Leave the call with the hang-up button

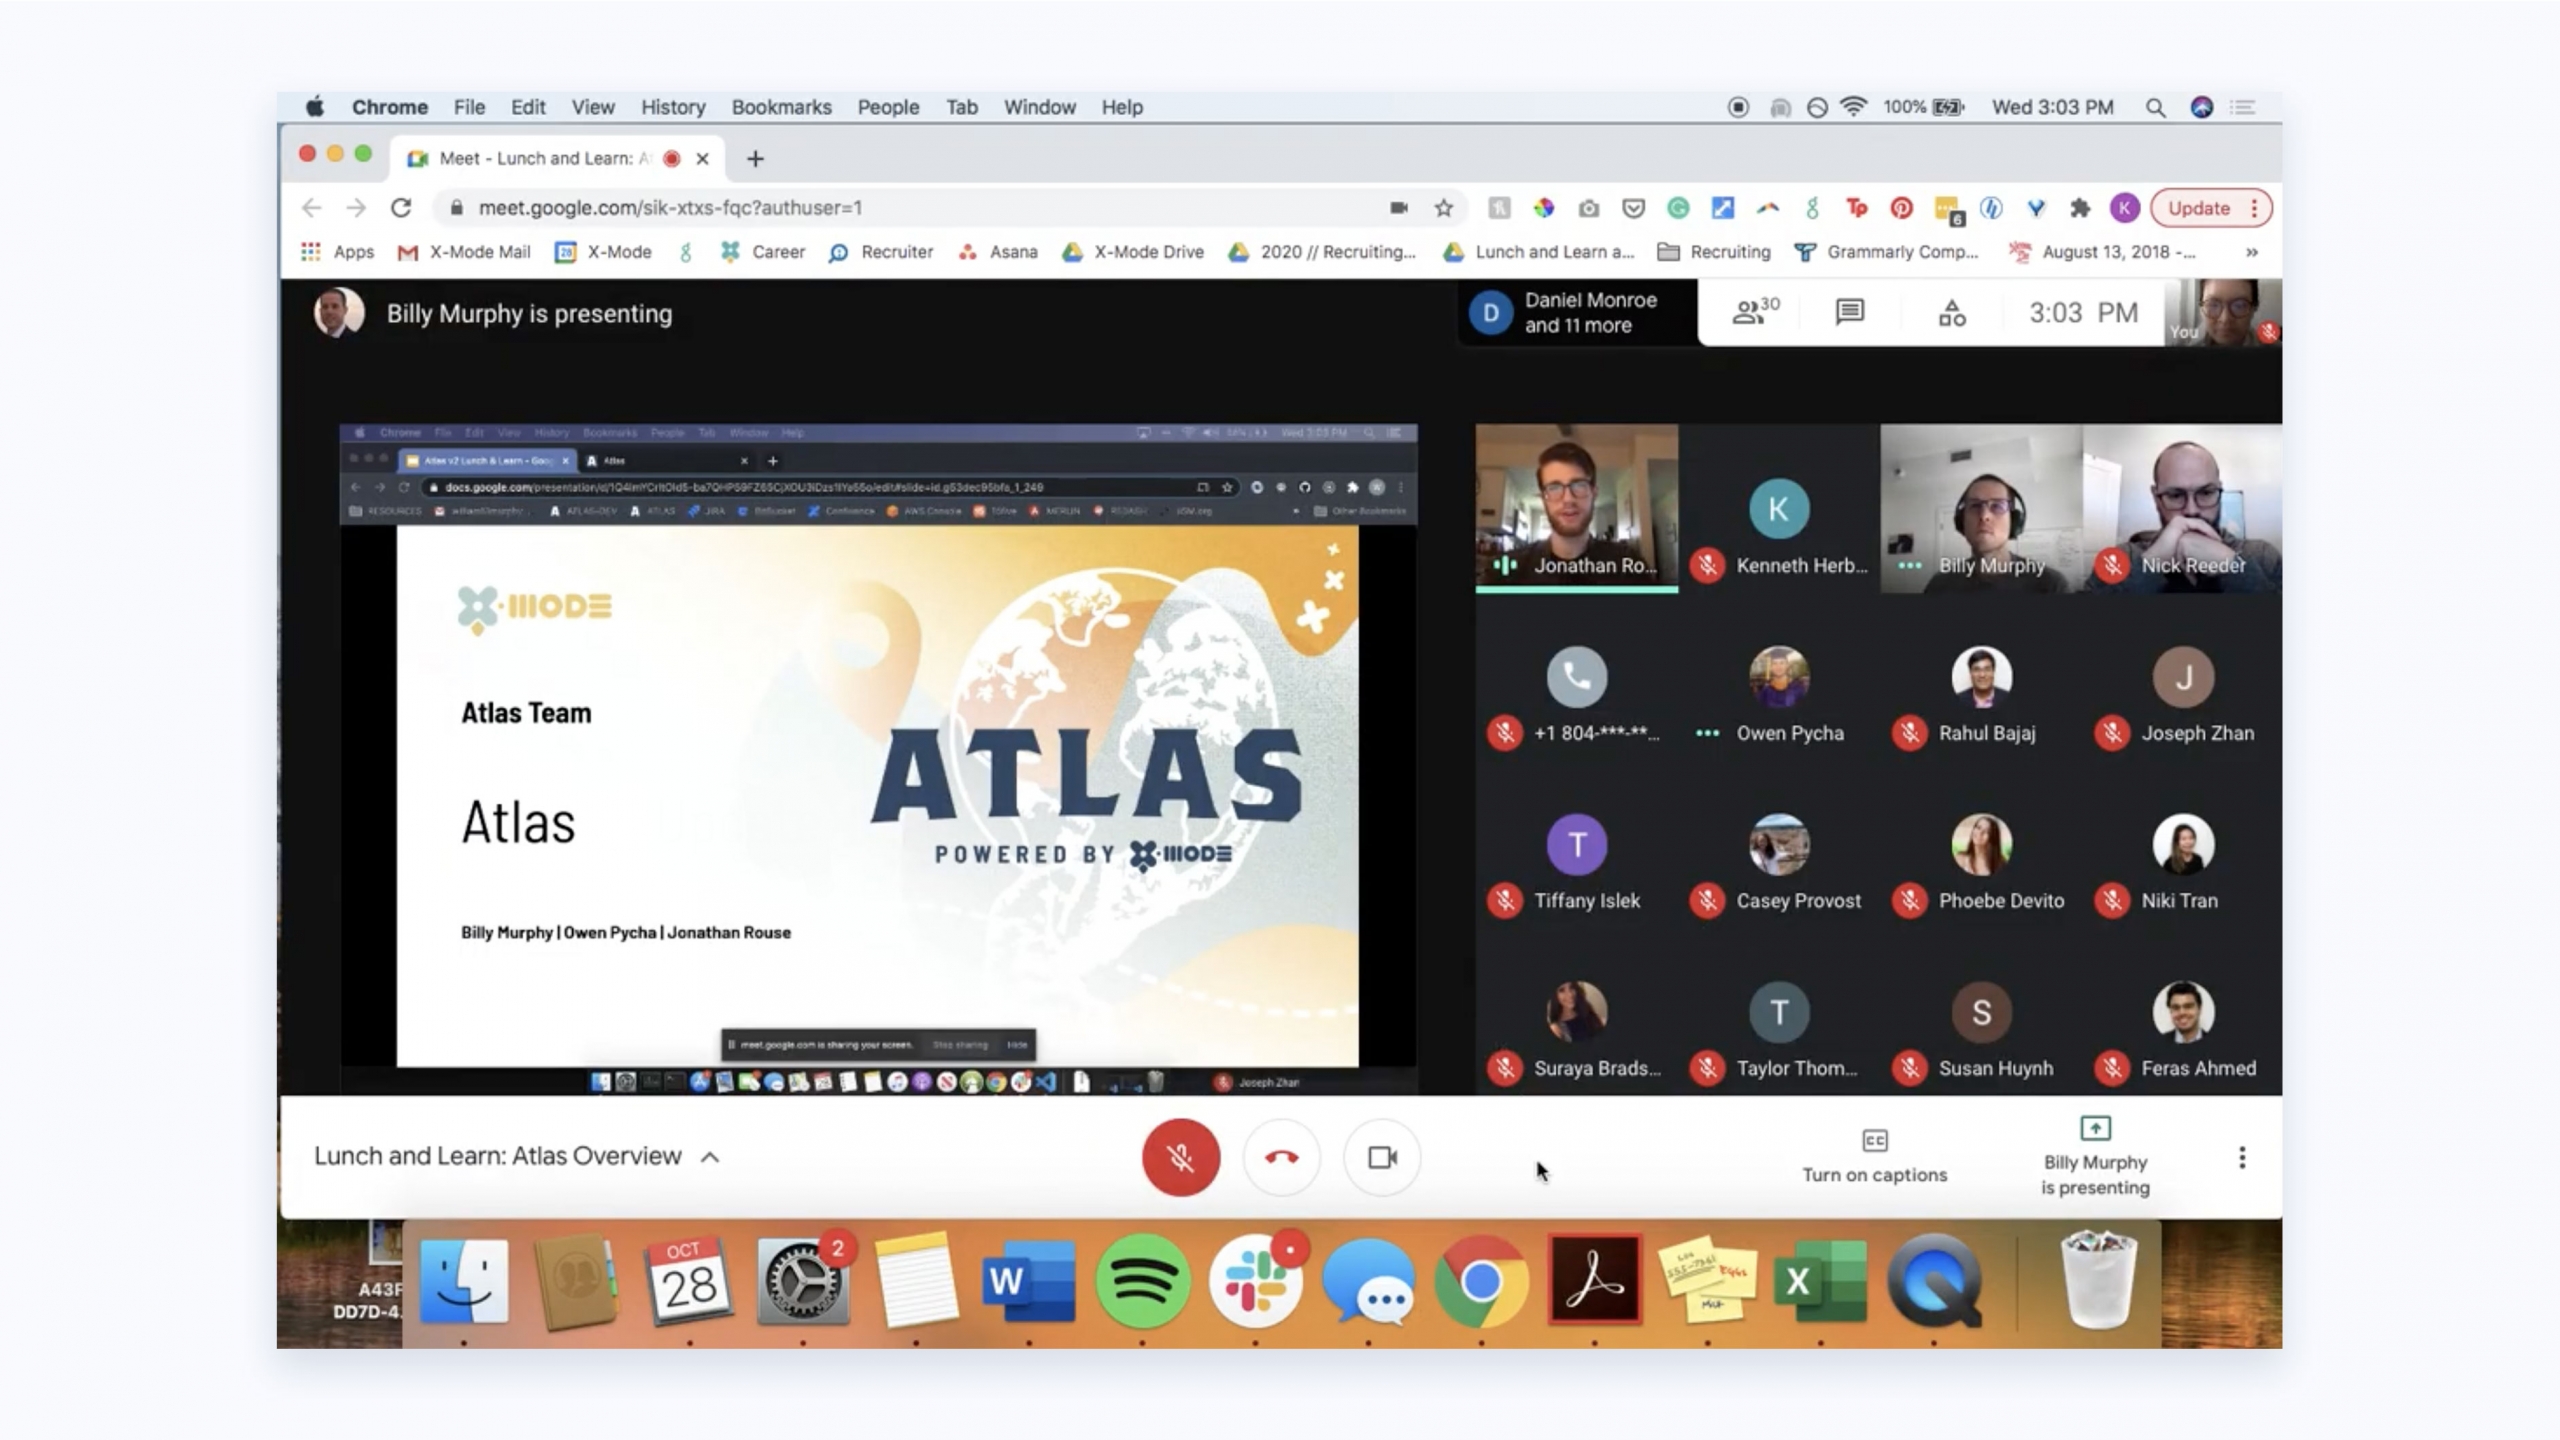(1282, 1157)
